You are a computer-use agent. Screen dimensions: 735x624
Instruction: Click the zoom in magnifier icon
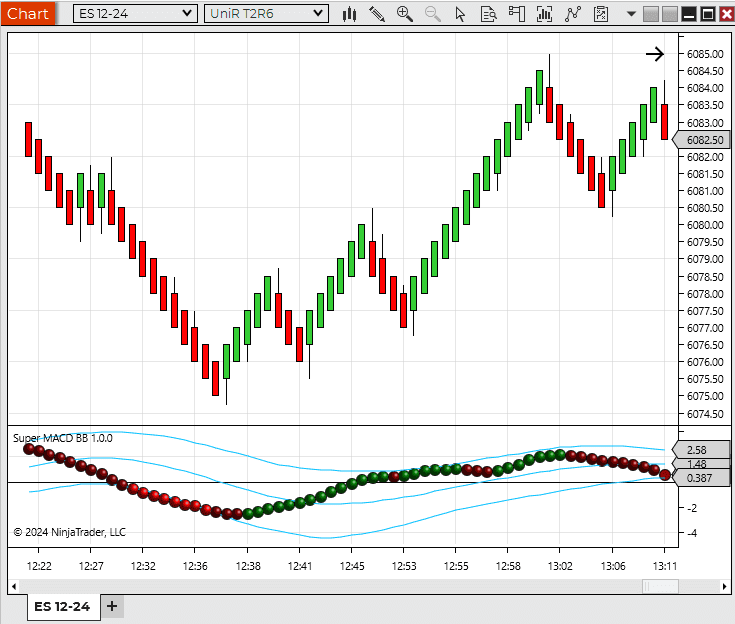[x=405, y=14]
